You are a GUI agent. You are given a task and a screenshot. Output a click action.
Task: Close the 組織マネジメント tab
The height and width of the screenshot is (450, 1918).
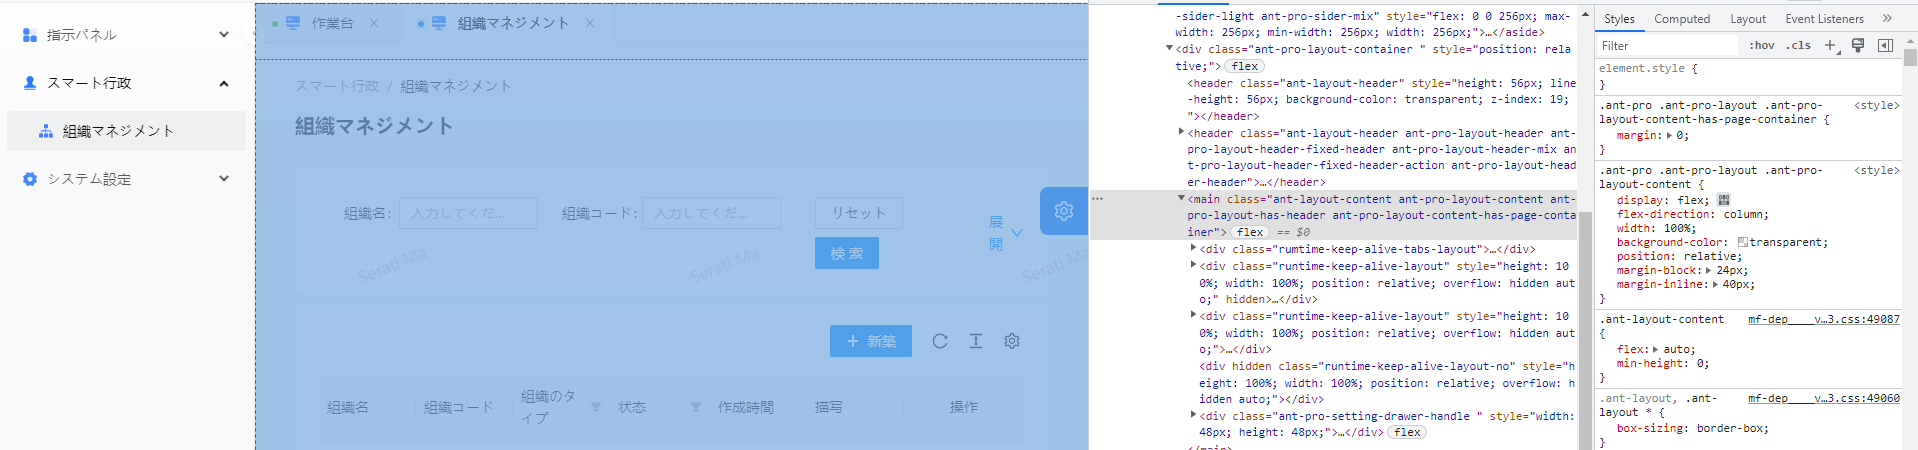click(x=590, y=23)
